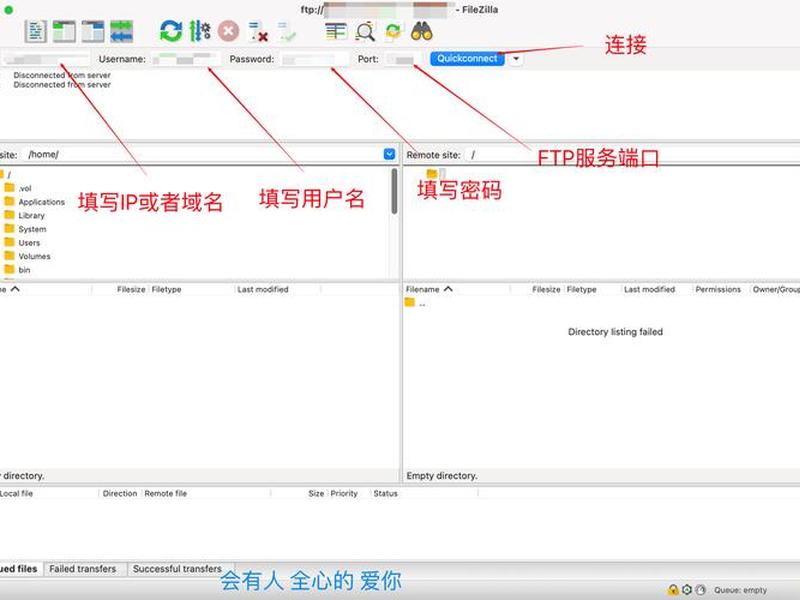Viewport: 800px width, 600px height.
Task: Sort local files by Filesize column
Action: 131,289
